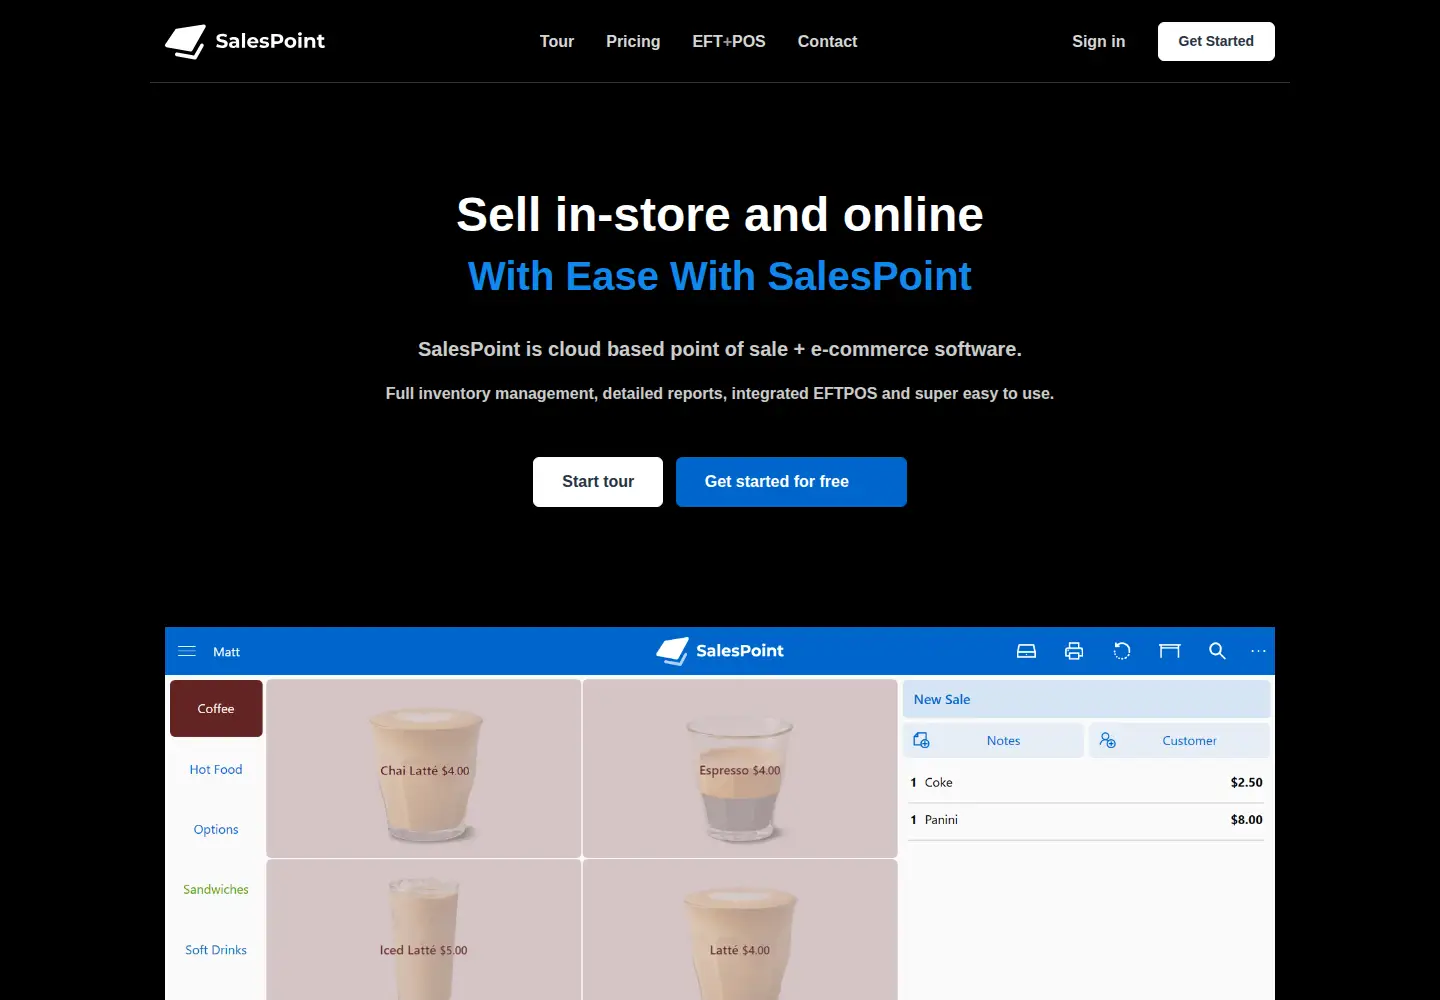This screenshot has height=1000, width=1440.
Task: Open the EFT+POS menu item
Action: tap(729, 41)
